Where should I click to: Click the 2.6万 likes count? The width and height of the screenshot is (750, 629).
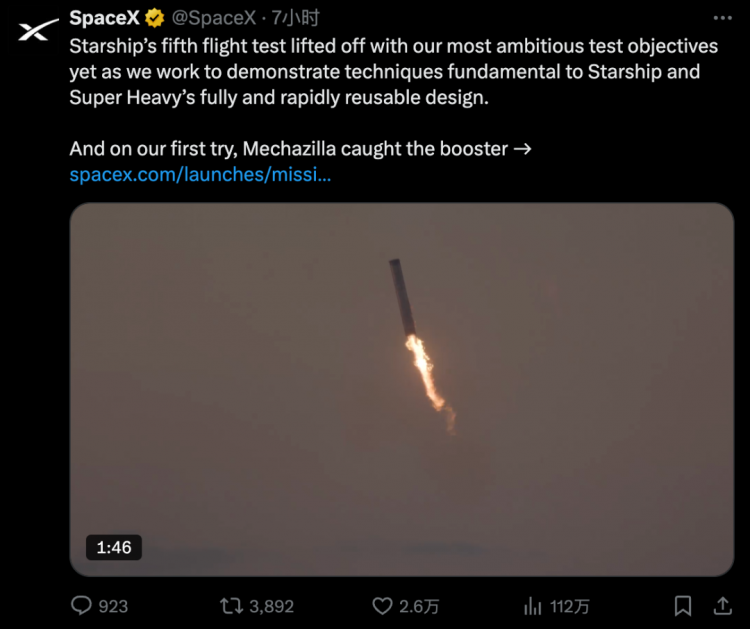pos(419,607)
